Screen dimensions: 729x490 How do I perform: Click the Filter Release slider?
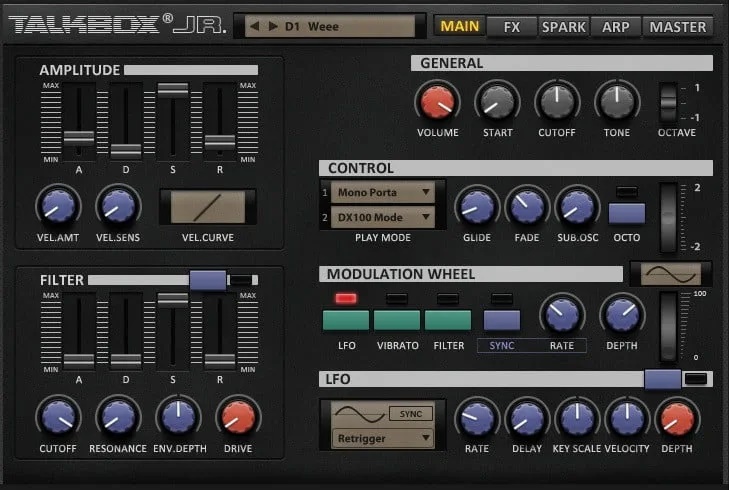(x=220, y=361)
